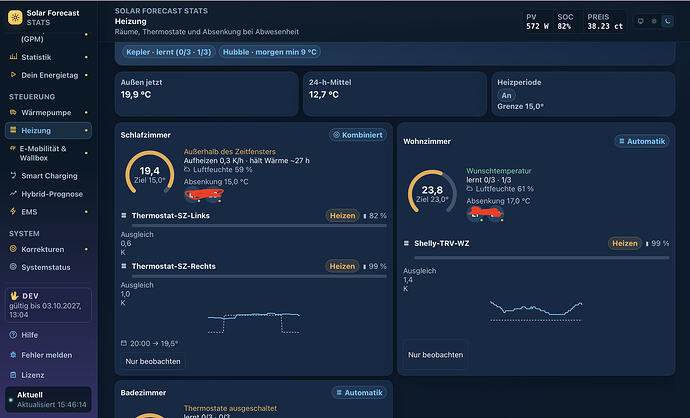
Task: Click the Wohnzimmer 23,8 temperature gauge
Action: [432, 193]
